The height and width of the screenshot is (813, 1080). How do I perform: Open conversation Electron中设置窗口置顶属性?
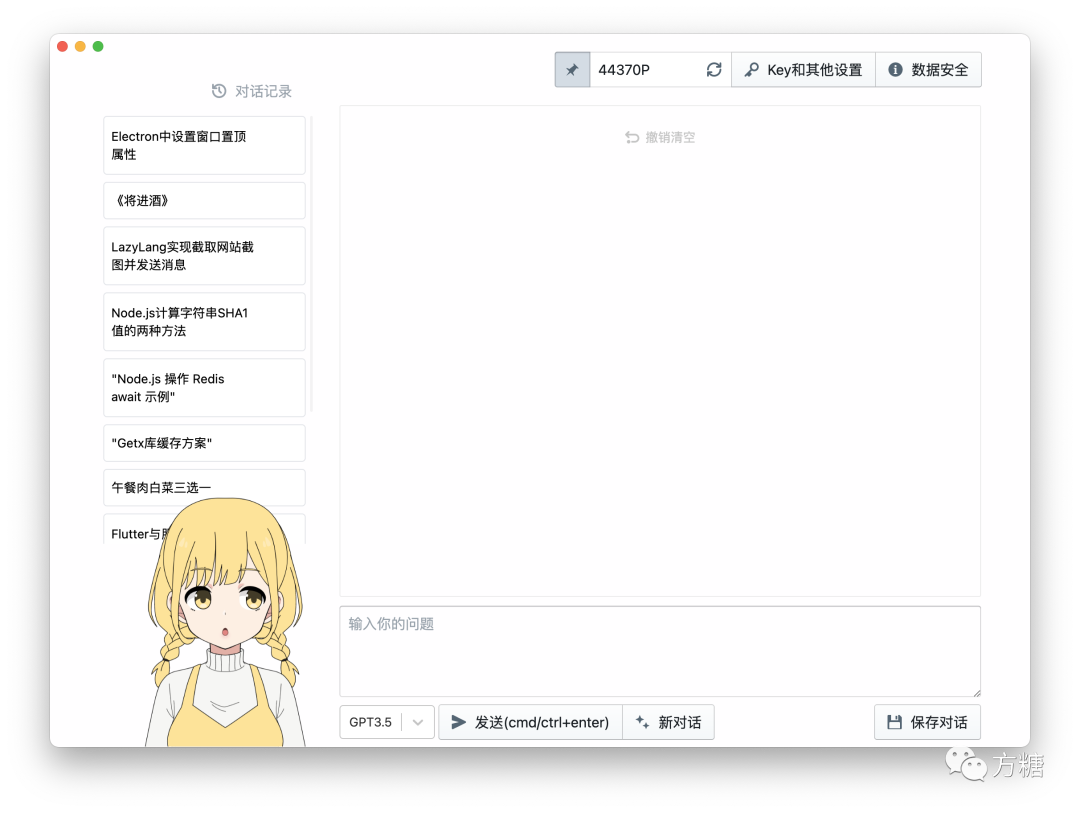[204, 145]
